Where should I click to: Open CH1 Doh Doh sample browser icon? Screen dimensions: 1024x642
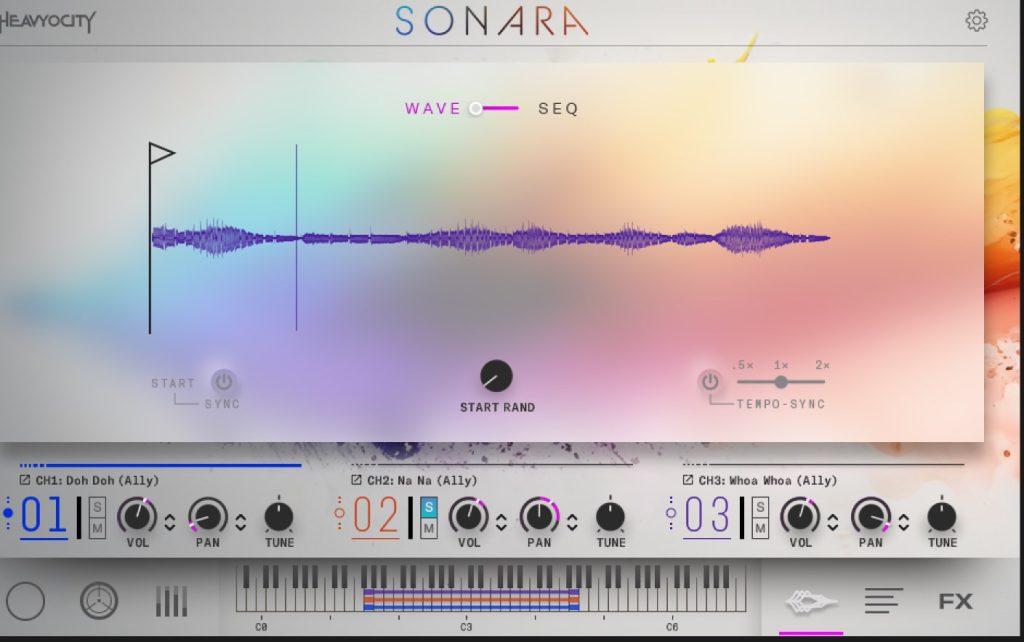[25, 480]
